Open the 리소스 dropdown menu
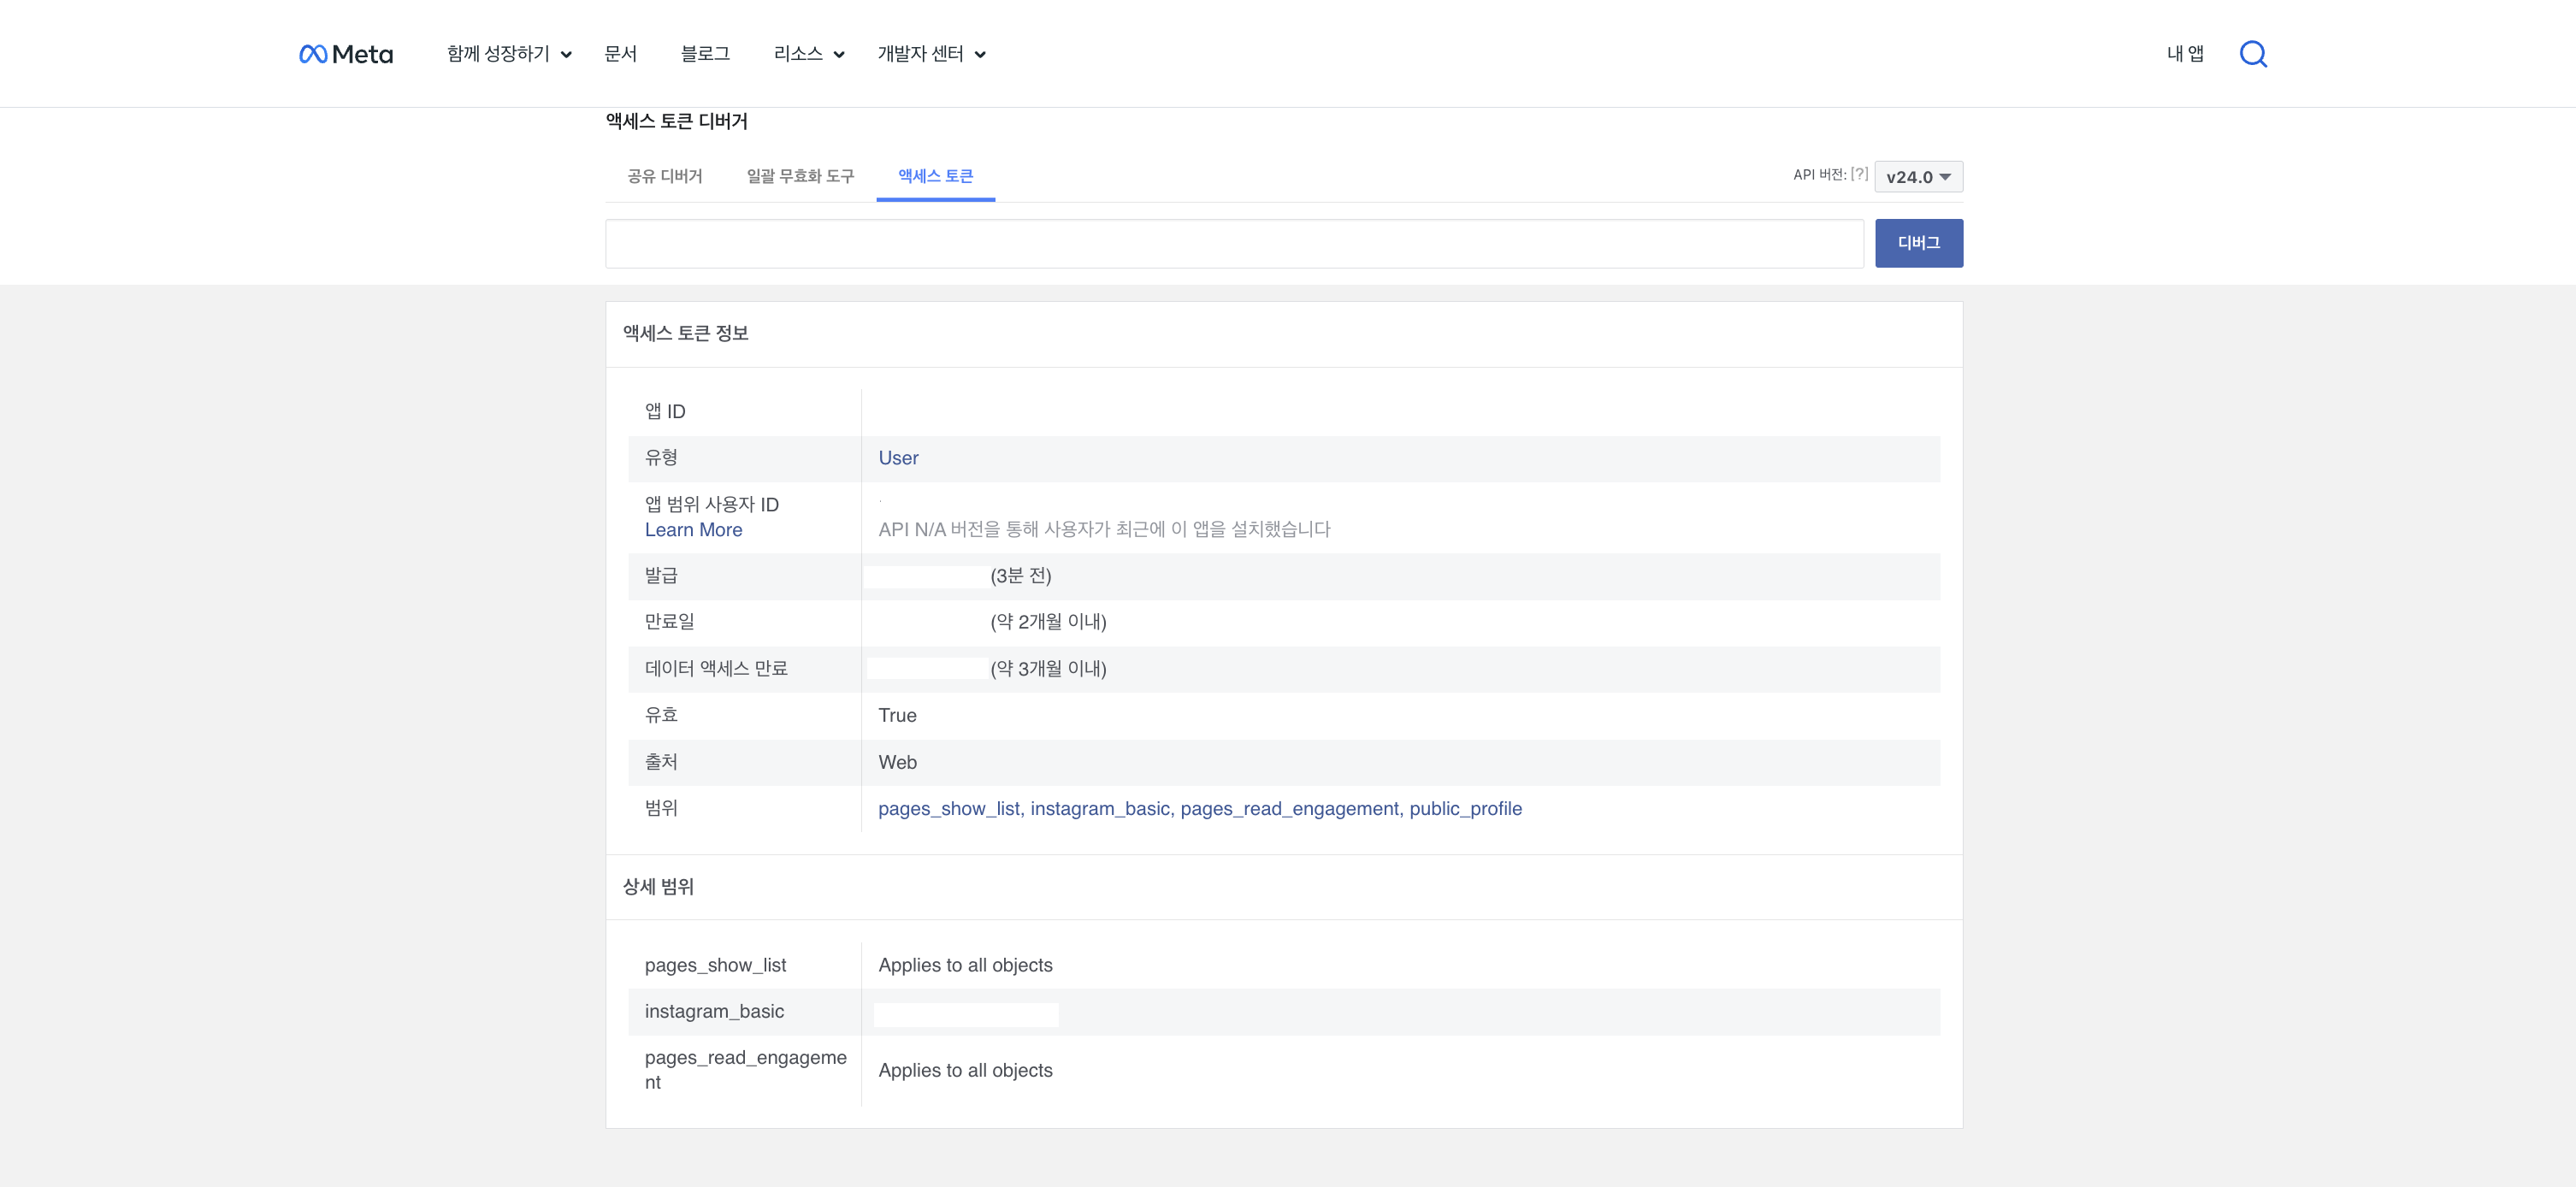2576x1187 pixels. [x=808, y=54]
